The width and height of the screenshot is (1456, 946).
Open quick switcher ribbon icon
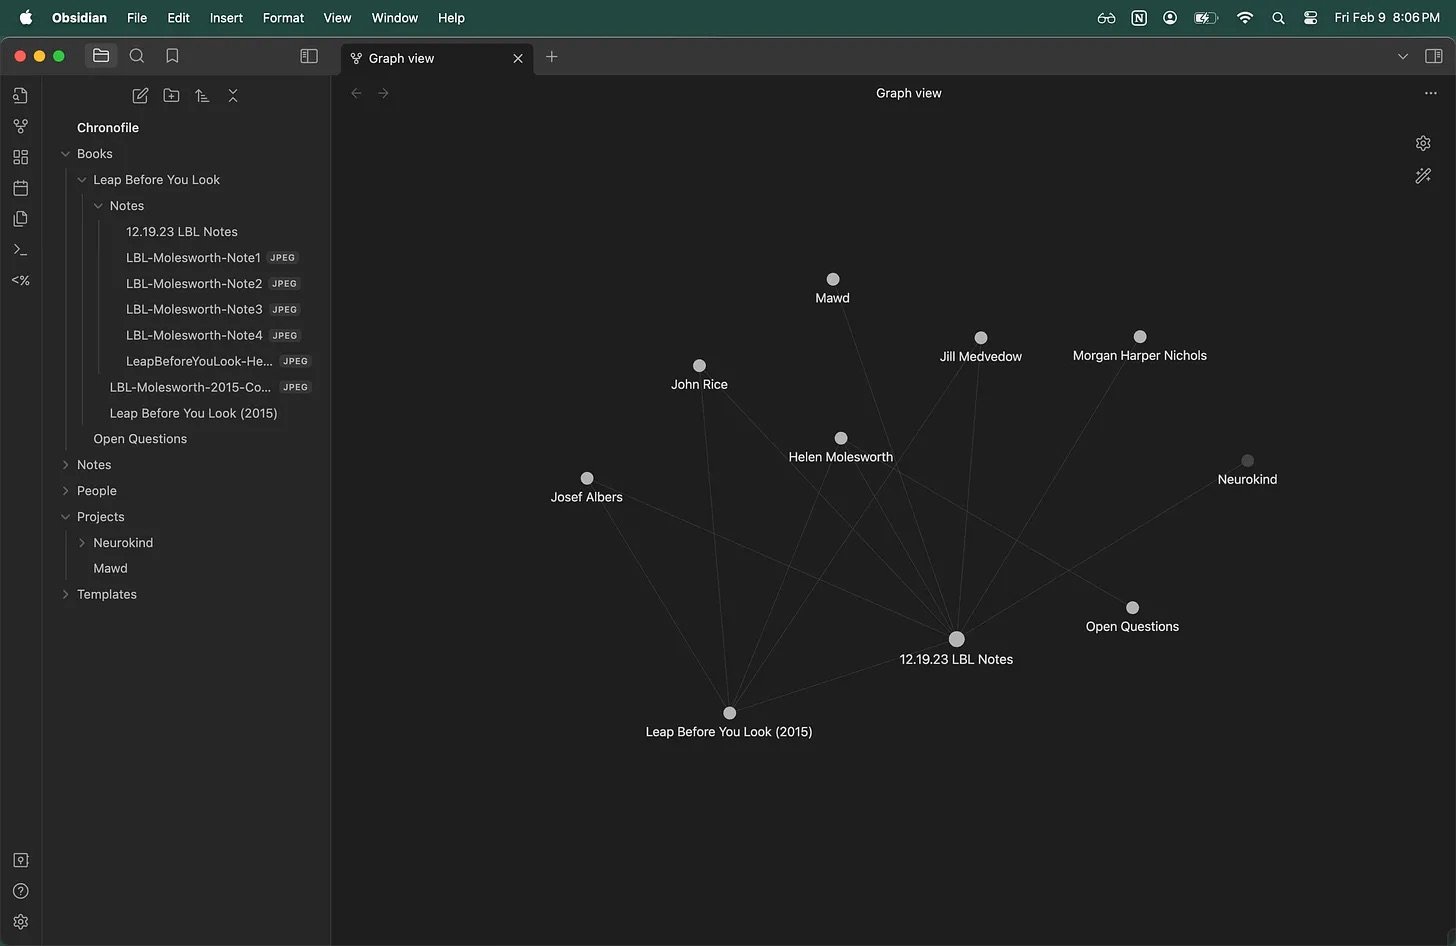[20, 95]
